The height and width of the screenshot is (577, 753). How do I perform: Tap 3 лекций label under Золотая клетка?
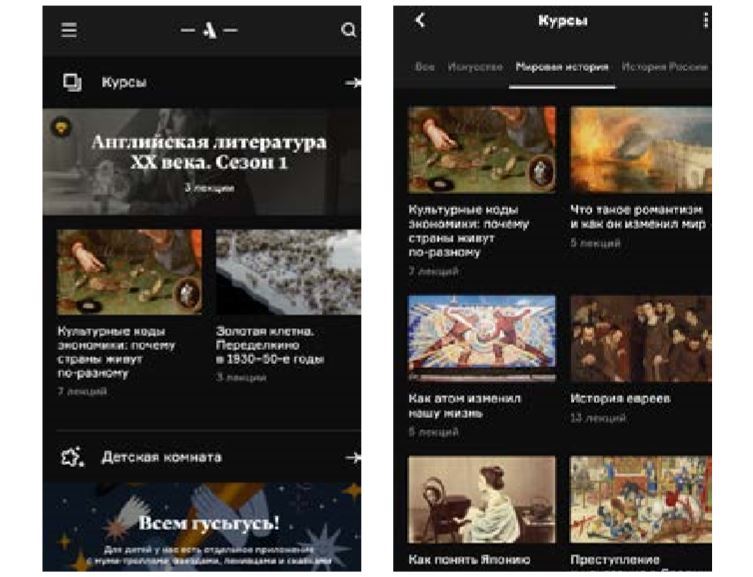[241, 377]
